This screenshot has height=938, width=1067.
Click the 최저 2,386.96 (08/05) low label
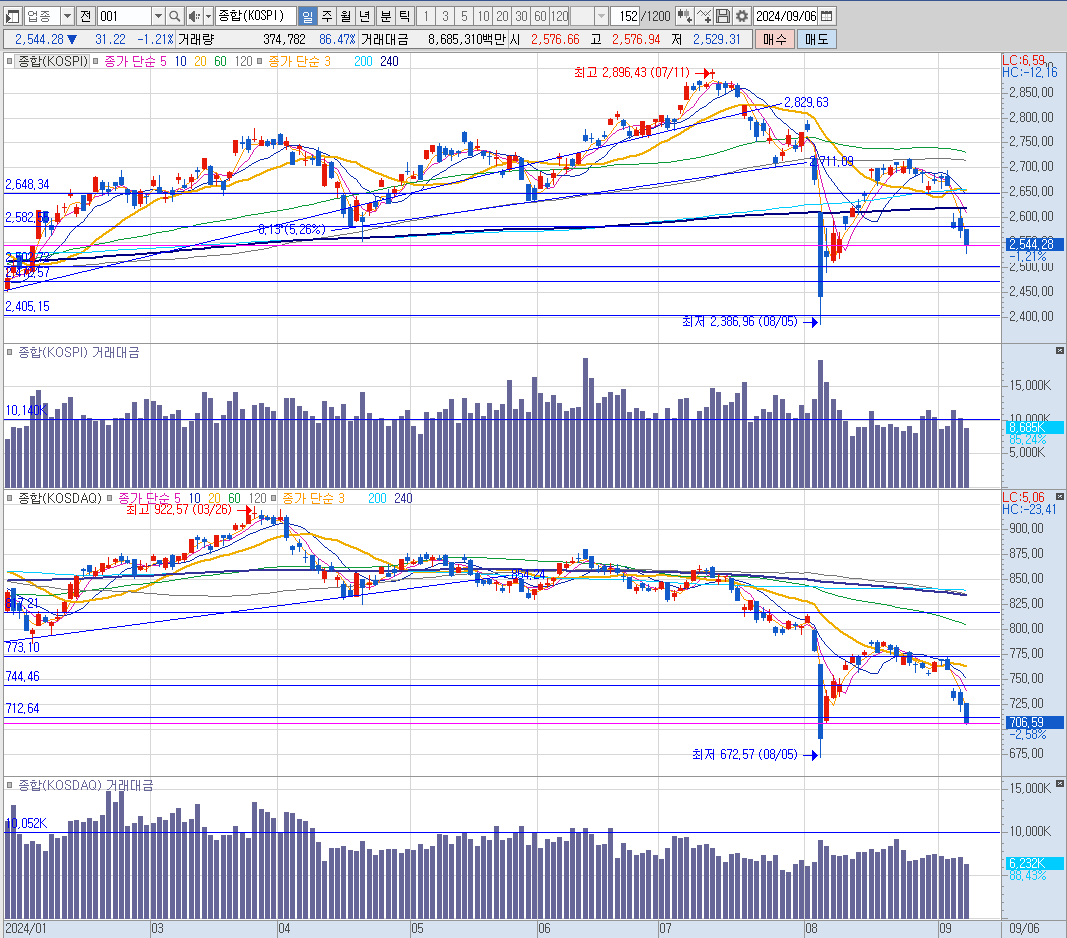tap(740, 321)
